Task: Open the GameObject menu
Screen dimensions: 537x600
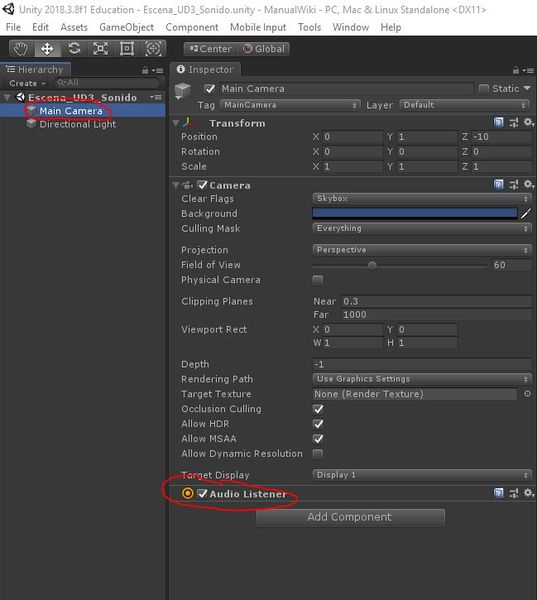Action: 126,27
